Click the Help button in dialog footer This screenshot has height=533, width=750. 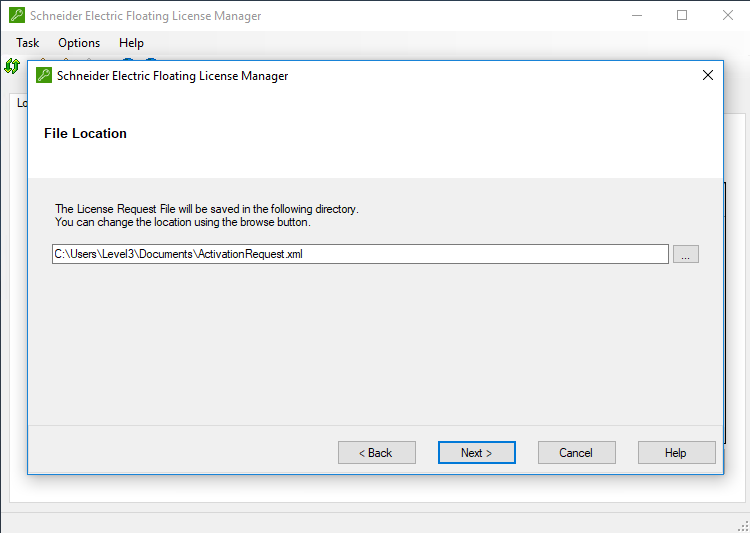676,453
